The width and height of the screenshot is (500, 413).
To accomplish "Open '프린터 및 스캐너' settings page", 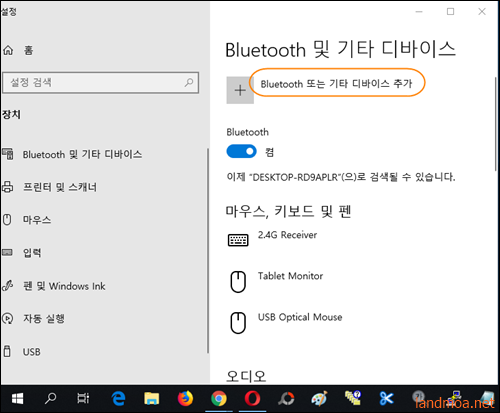I will [60, 187].
